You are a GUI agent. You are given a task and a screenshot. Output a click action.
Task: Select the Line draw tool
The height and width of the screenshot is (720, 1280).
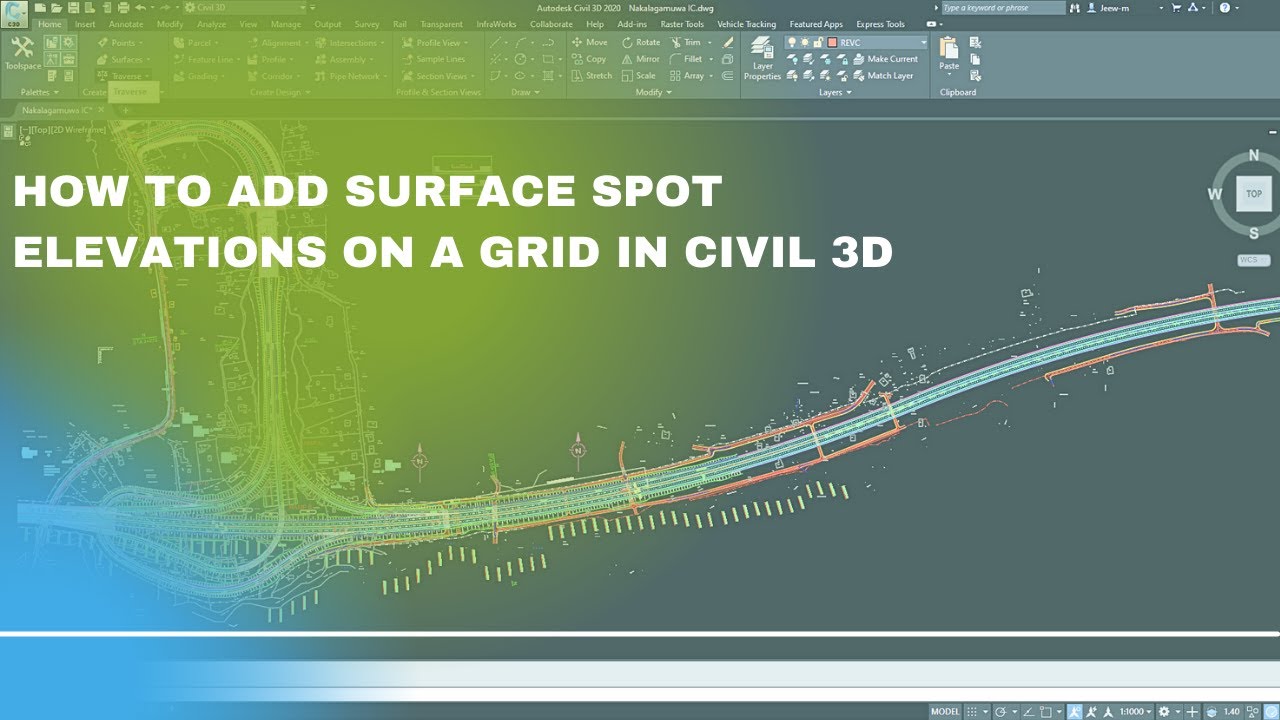point(497,43)
